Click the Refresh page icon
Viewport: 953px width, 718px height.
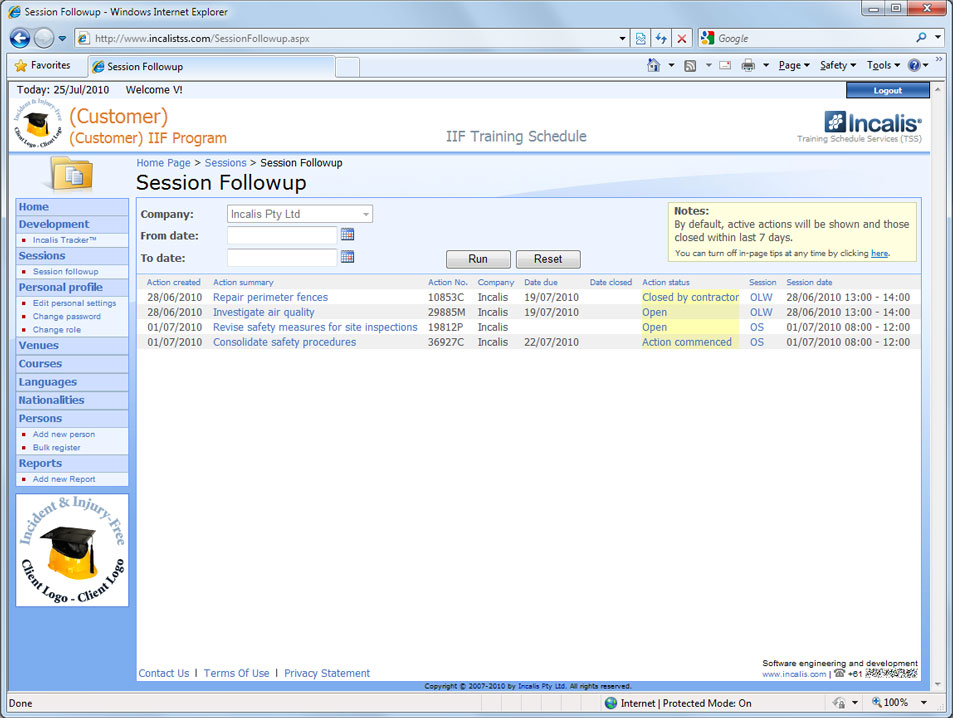(x=661, y=38)
